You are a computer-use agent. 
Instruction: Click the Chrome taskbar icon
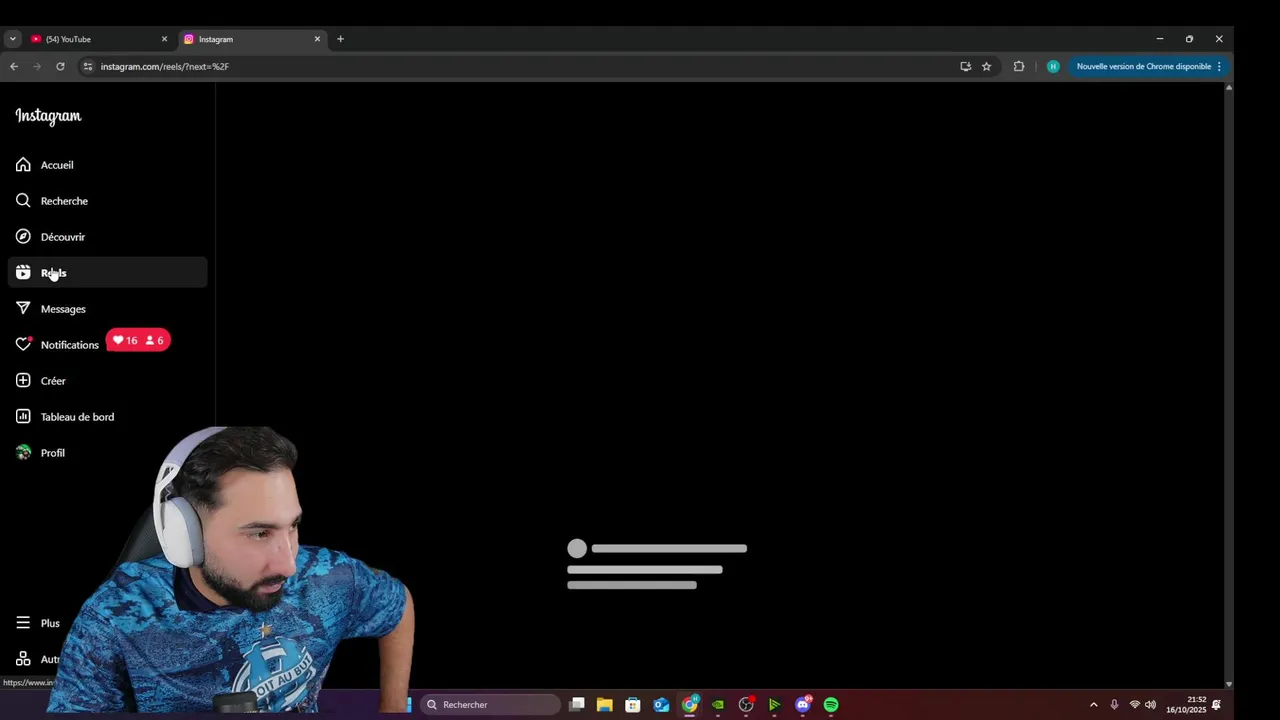point(690,705)
